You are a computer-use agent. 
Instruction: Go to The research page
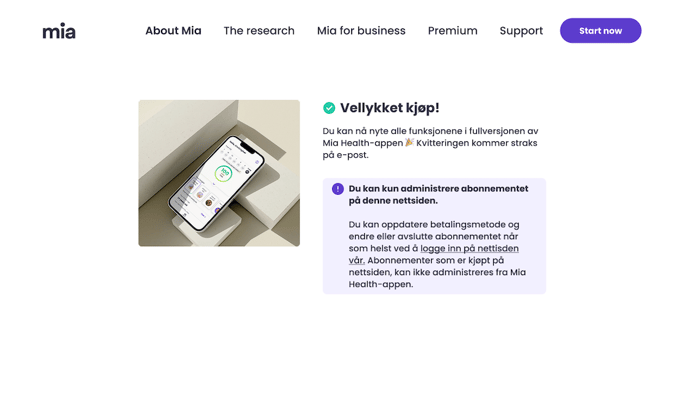[259, 31]
